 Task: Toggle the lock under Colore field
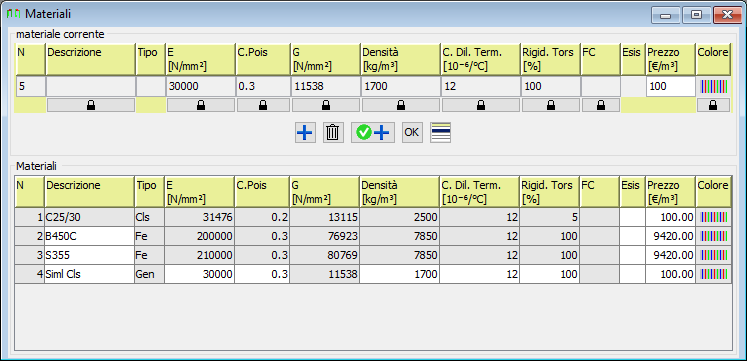713,105
